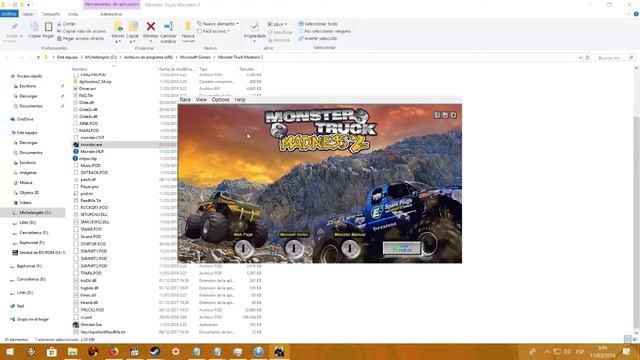The image size is (640, 360).
Task: Click the green button in game launcher
Action: coord(402,248)
